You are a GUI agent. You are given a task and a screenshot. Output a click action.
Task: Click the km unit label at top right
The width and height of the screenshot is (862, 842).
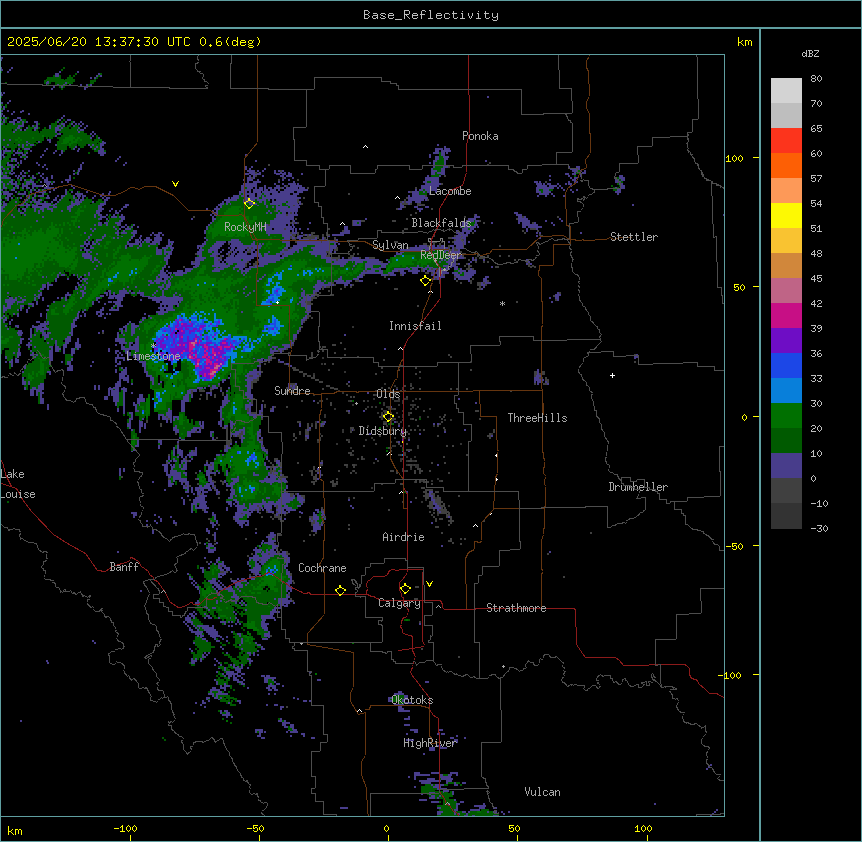(x=745, y=42)
